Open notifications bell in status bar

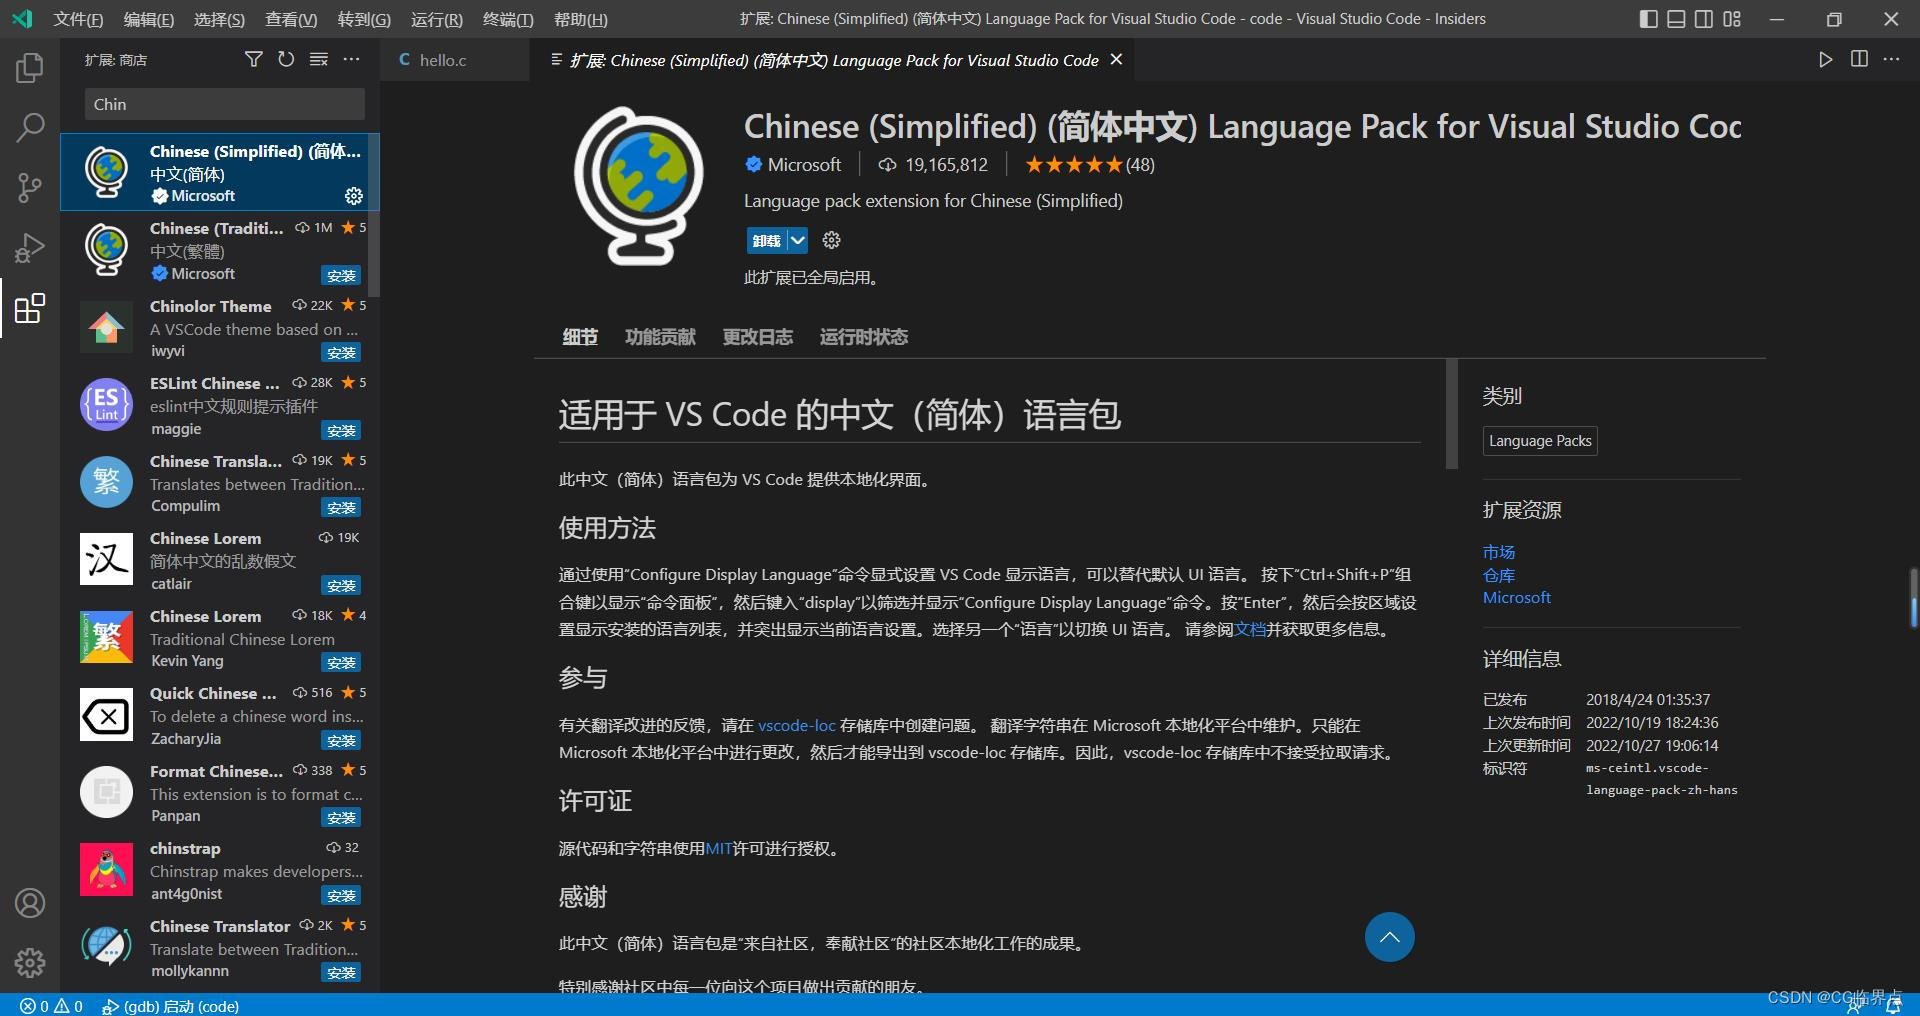(1893, 1006)
